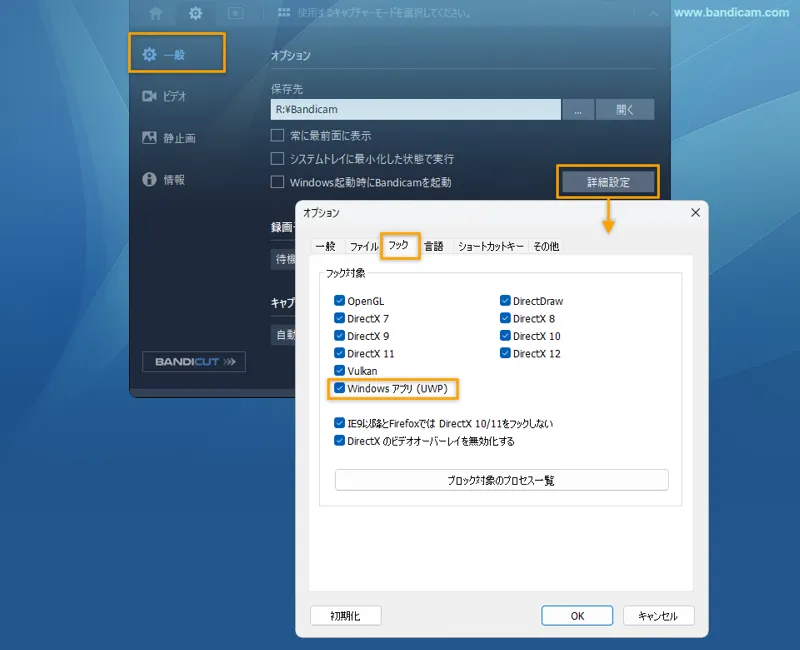Screen dimensions: 800x650
Task: Toggle the Windows アプリ (UWP) checkbox
Action: (339, 388)
